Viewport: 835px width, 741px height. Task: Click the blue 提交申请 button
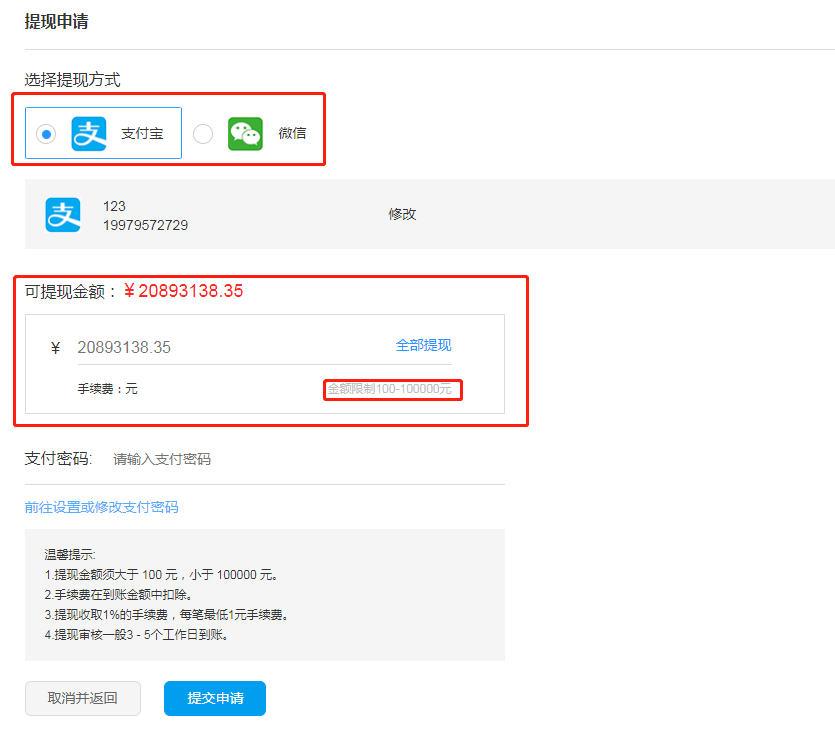(x=214, y=699)
